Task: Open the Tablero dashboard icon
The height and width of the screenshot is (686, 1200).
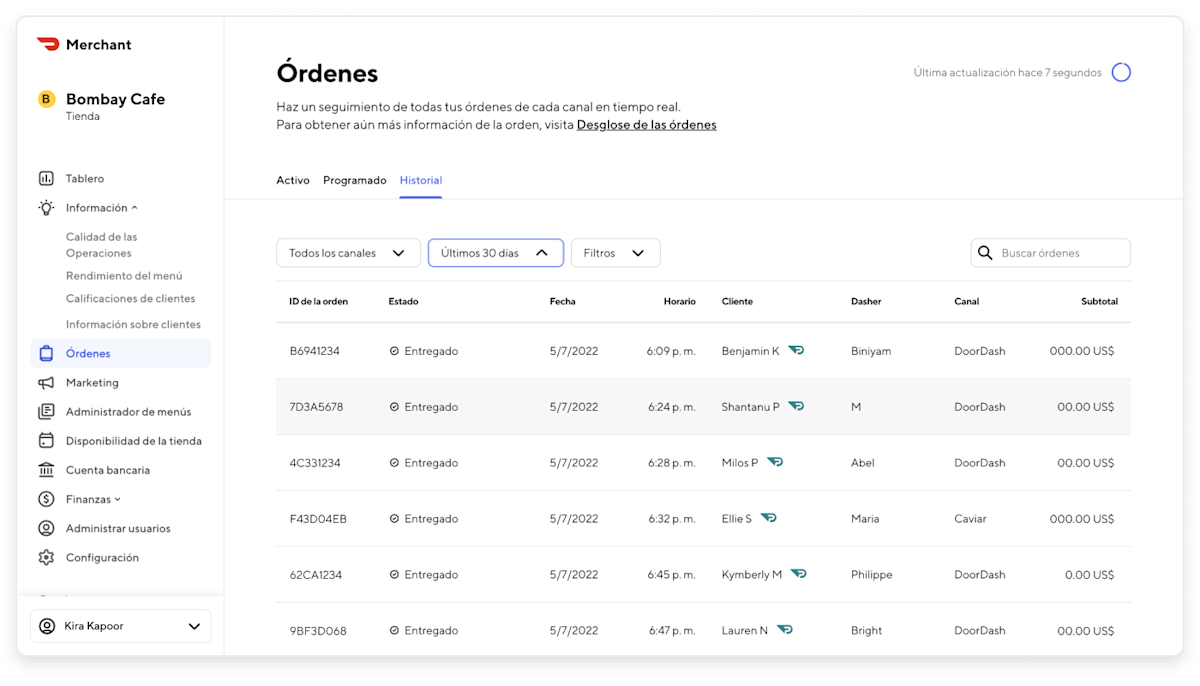Action: 45,178
